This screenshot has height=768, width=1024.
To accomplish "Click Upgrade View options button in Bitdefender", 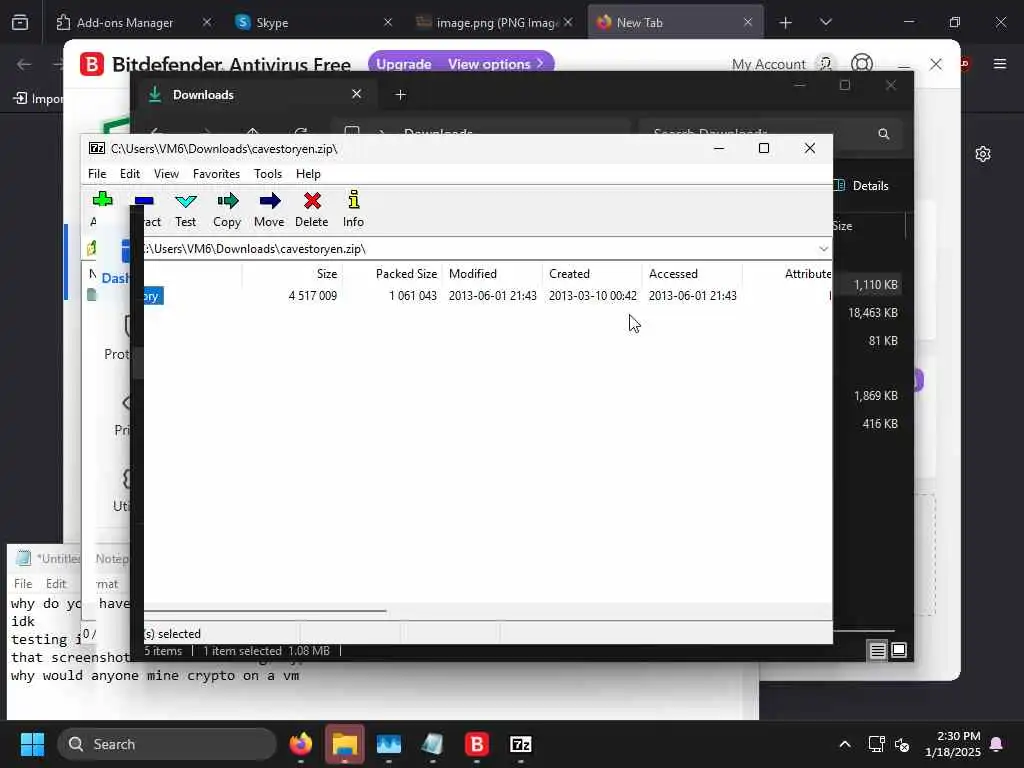I will (x=460, y=63).
